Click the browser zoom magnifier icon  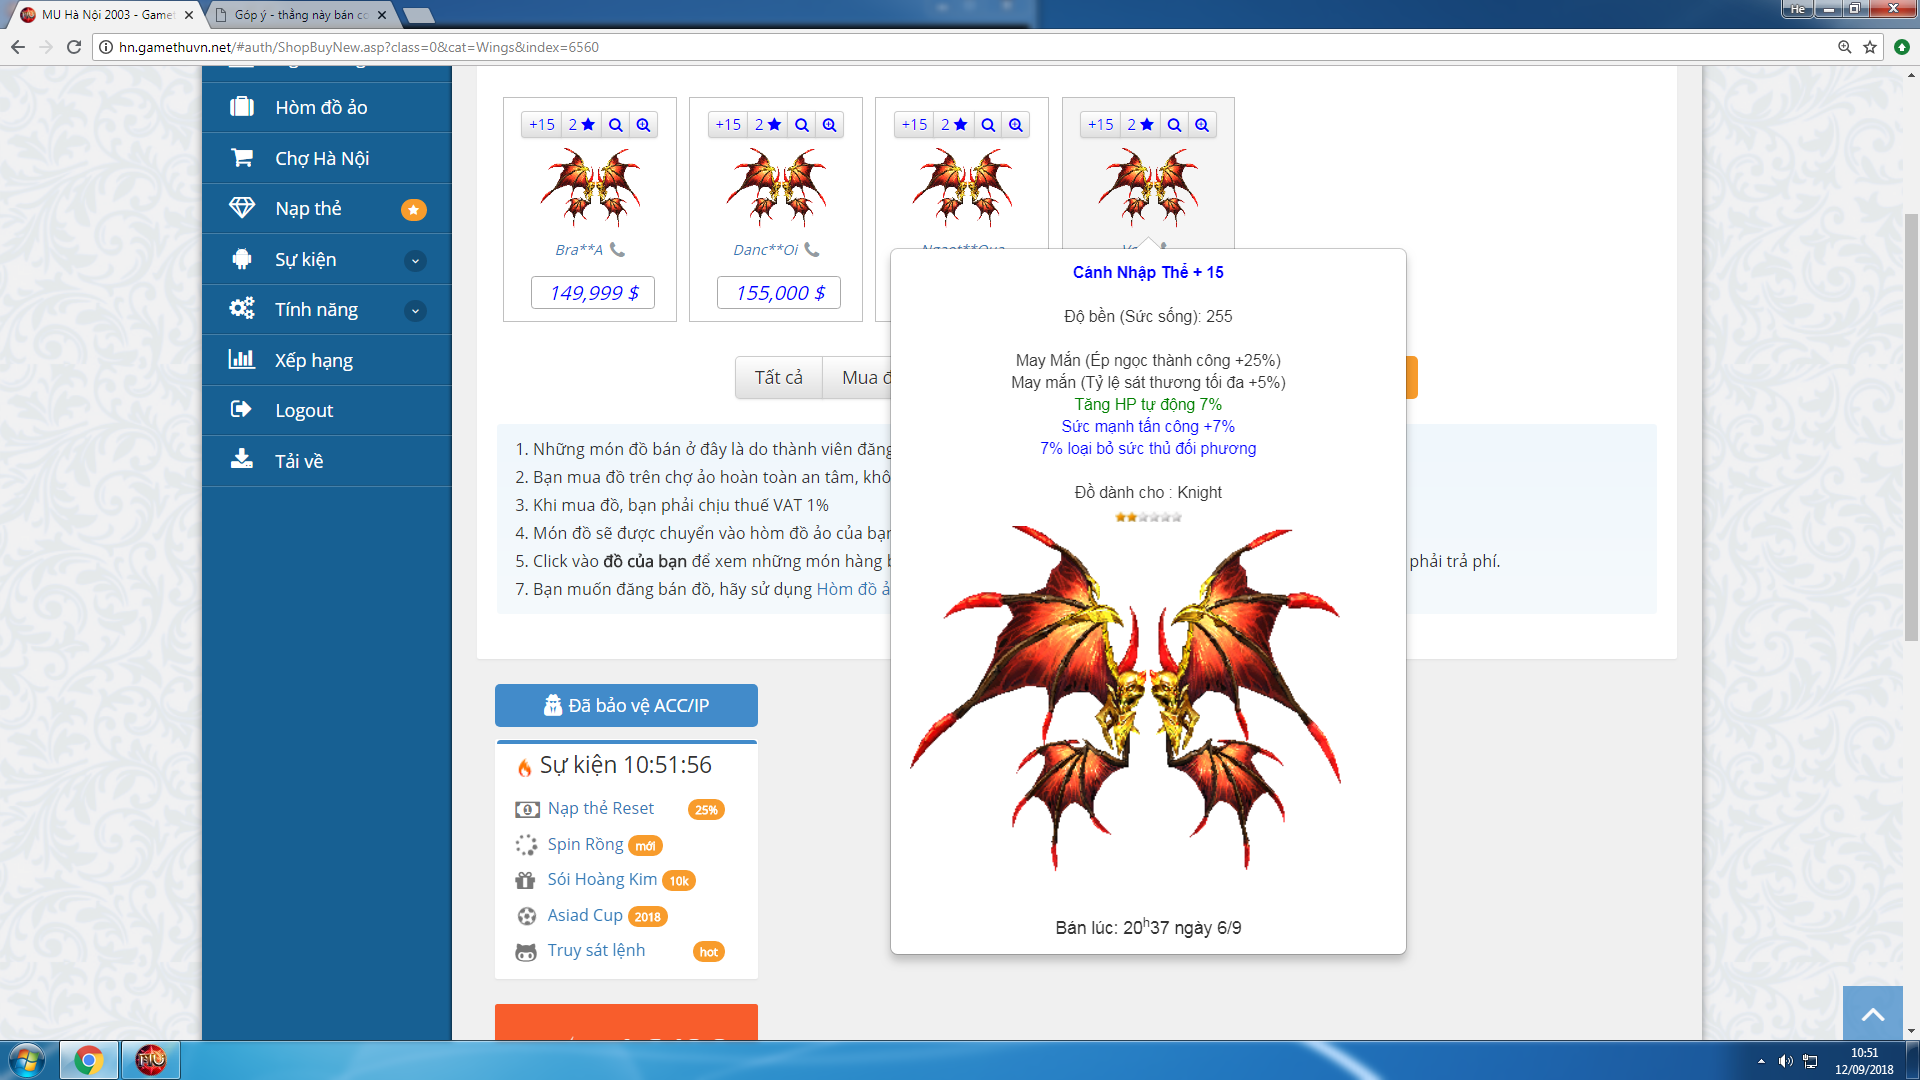pos(1845,47)
